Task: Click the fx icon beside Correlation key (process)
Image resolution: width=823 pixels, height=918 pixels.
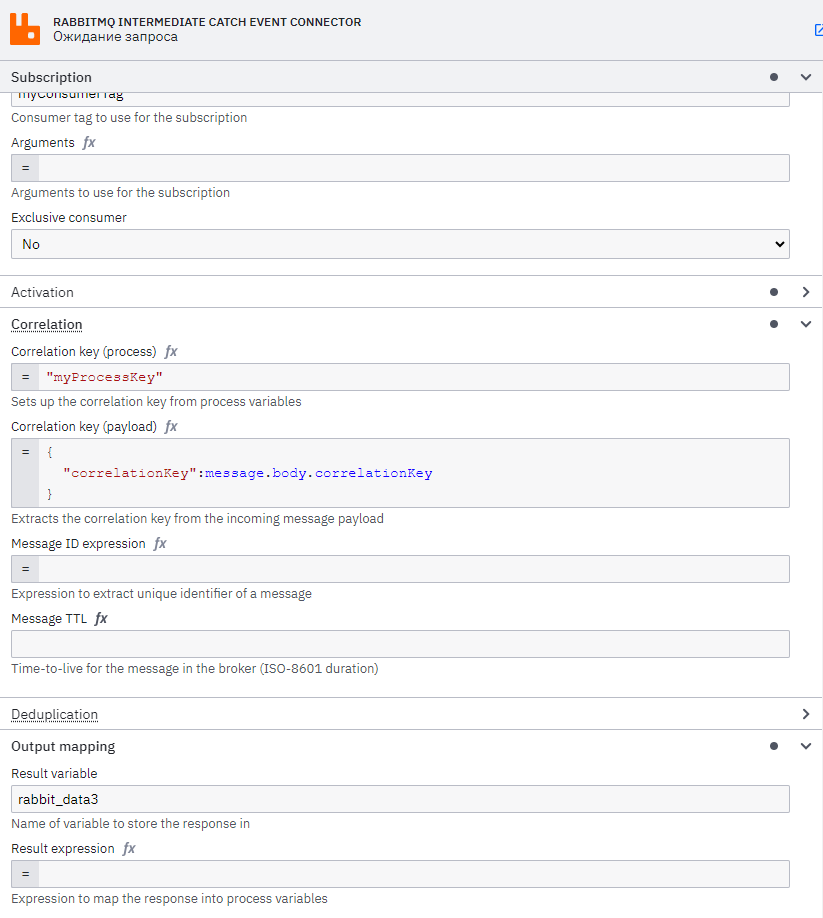Action: tap(170, 351)
